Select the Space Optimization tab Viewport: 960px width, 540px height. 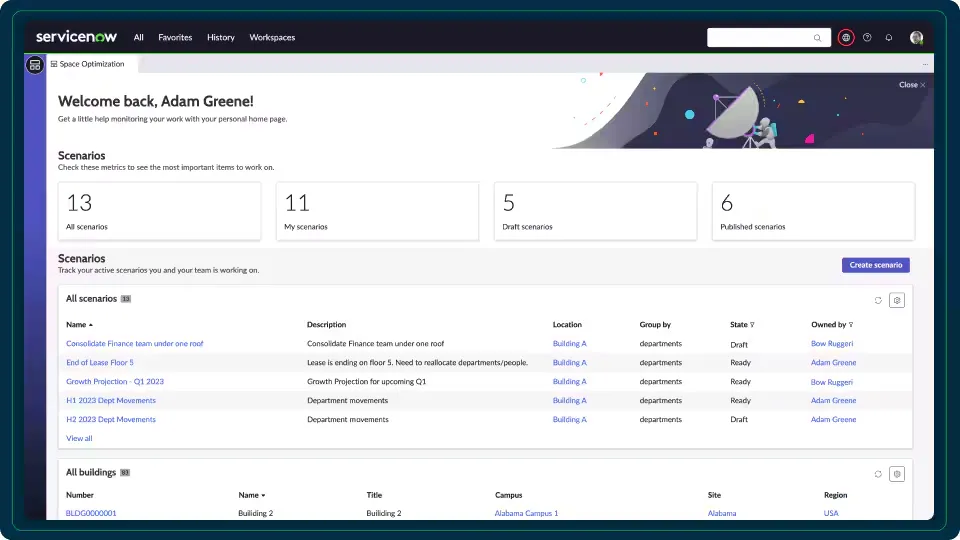point(91,64)
